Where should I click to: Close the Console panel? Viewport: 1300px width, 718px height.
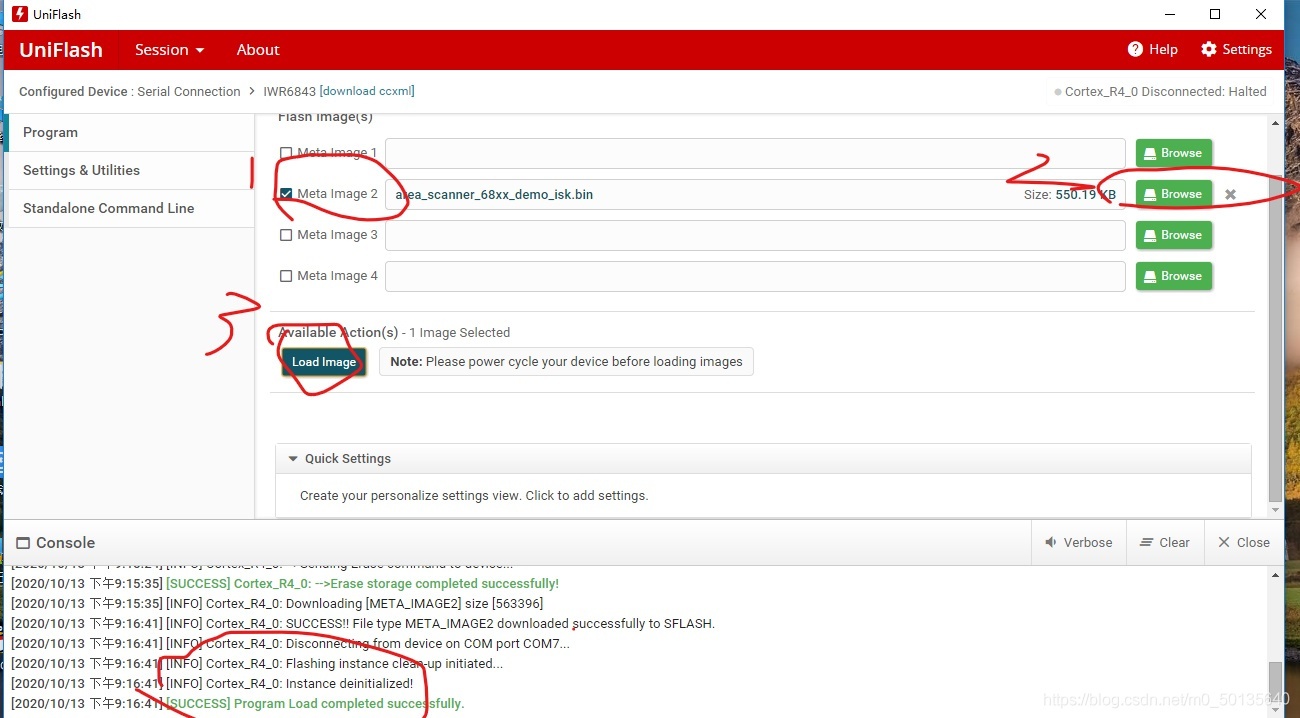point(1243,542)
